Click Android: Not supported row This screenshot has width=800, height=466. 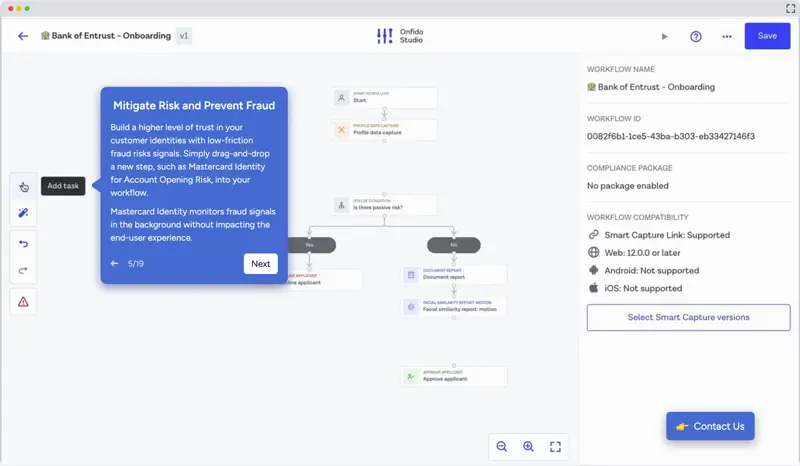click(x=643, y=271)
